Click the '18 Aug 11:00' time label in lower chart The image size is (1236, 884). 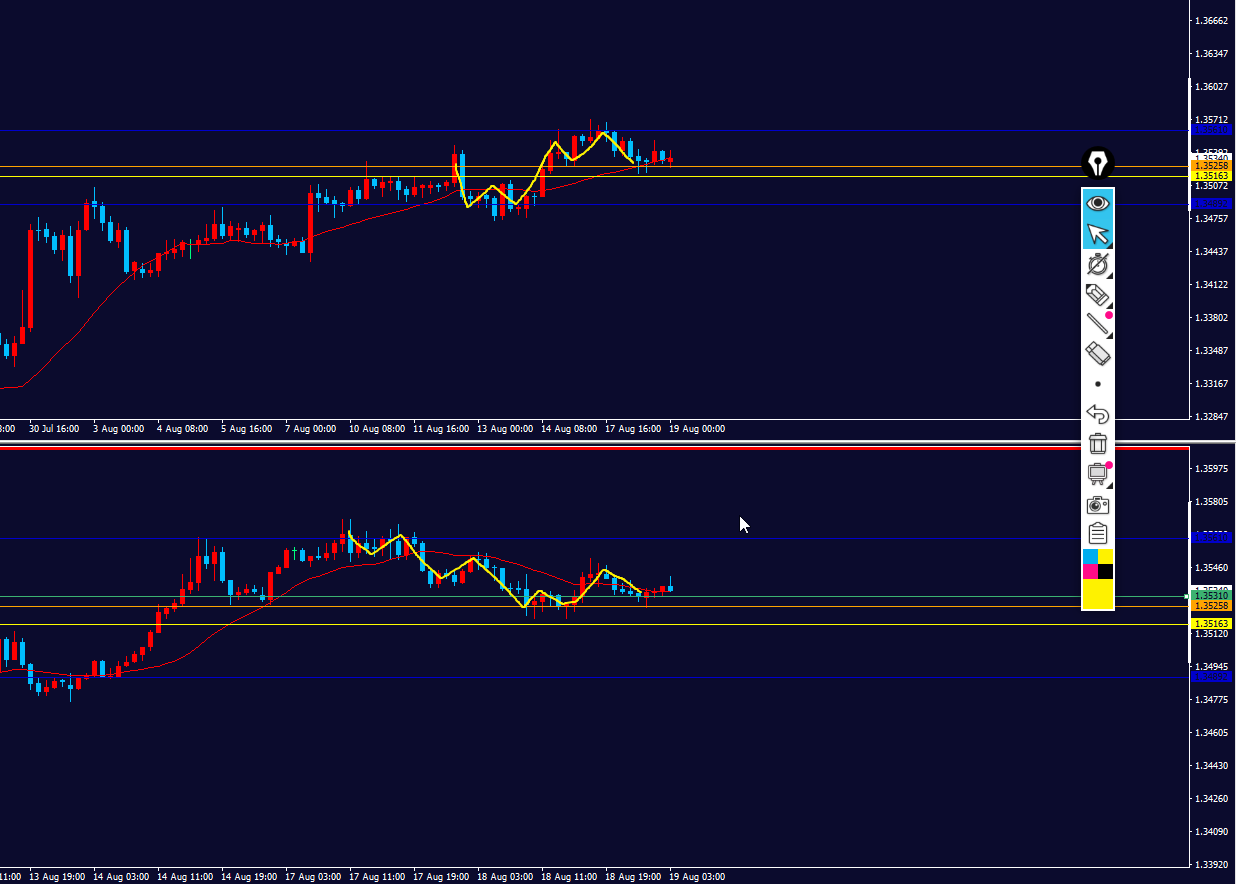point(569,876)
